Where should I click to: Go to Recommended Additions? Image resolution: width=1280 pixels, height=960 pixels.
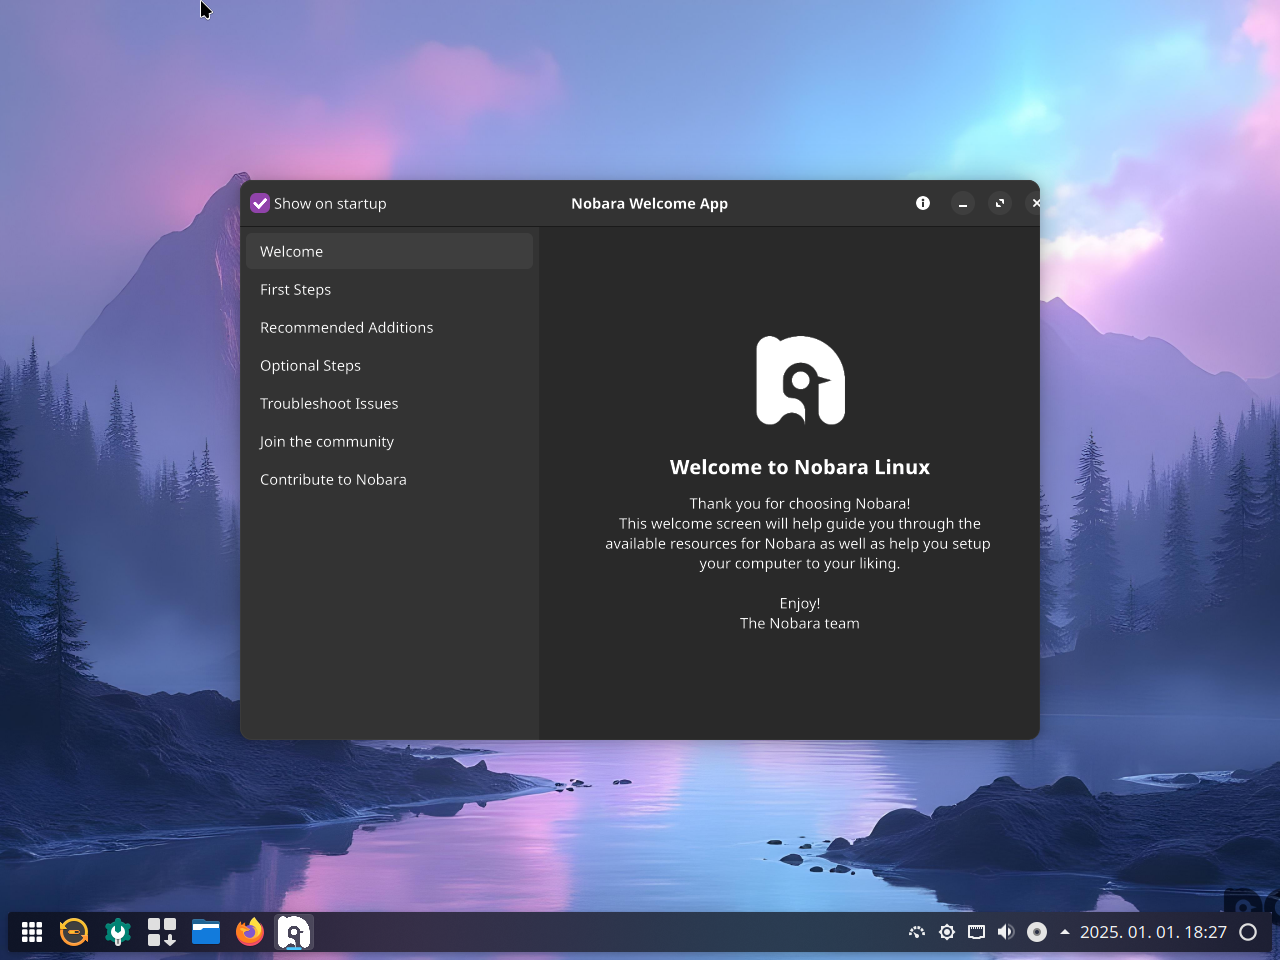[389, 327]
